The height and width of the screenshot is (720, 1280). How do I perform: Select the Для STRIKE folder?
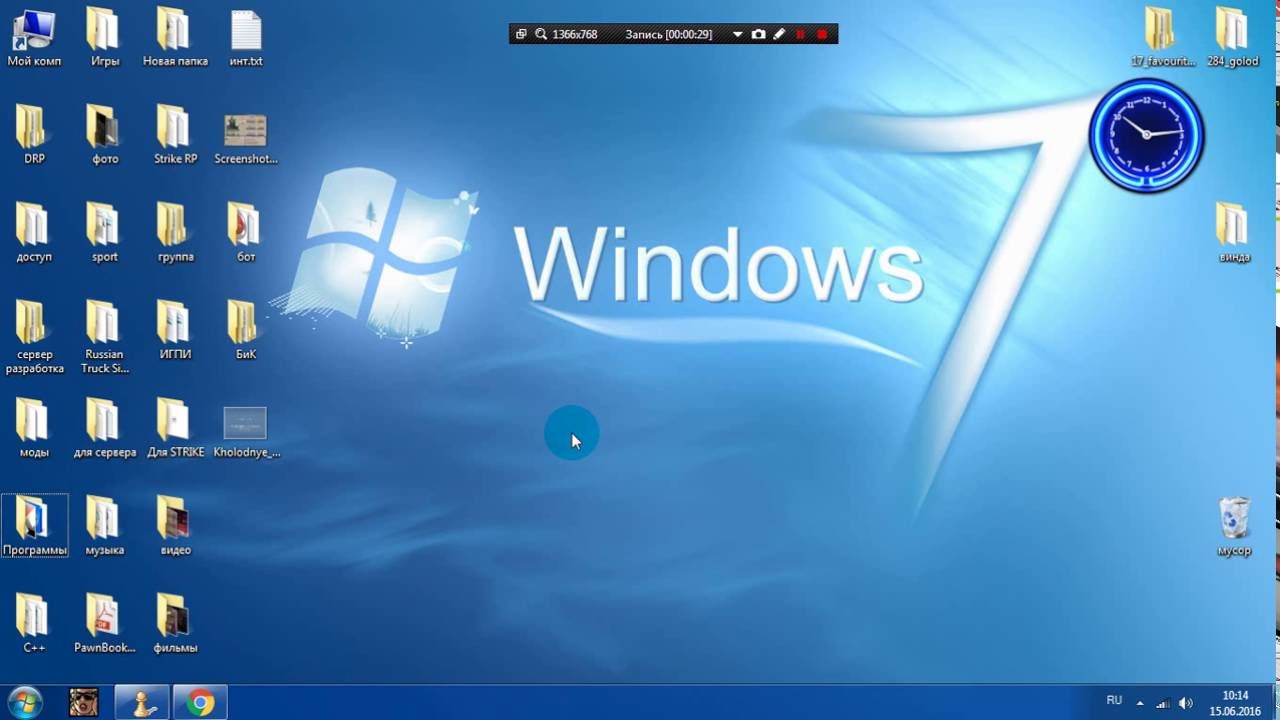click(x=175, y=428)
